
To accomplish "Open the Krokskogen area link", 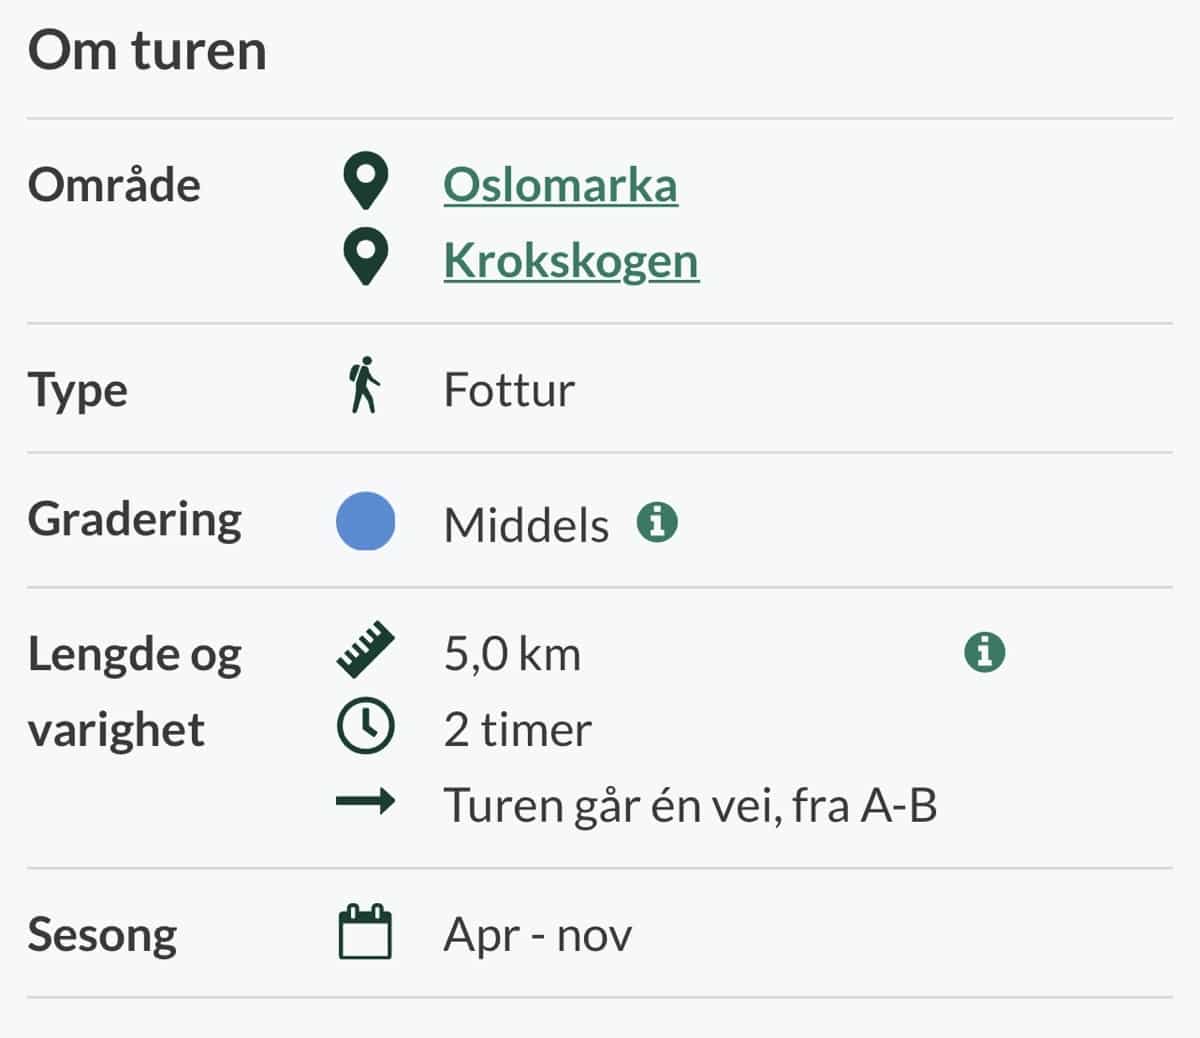I will [571, 261].
